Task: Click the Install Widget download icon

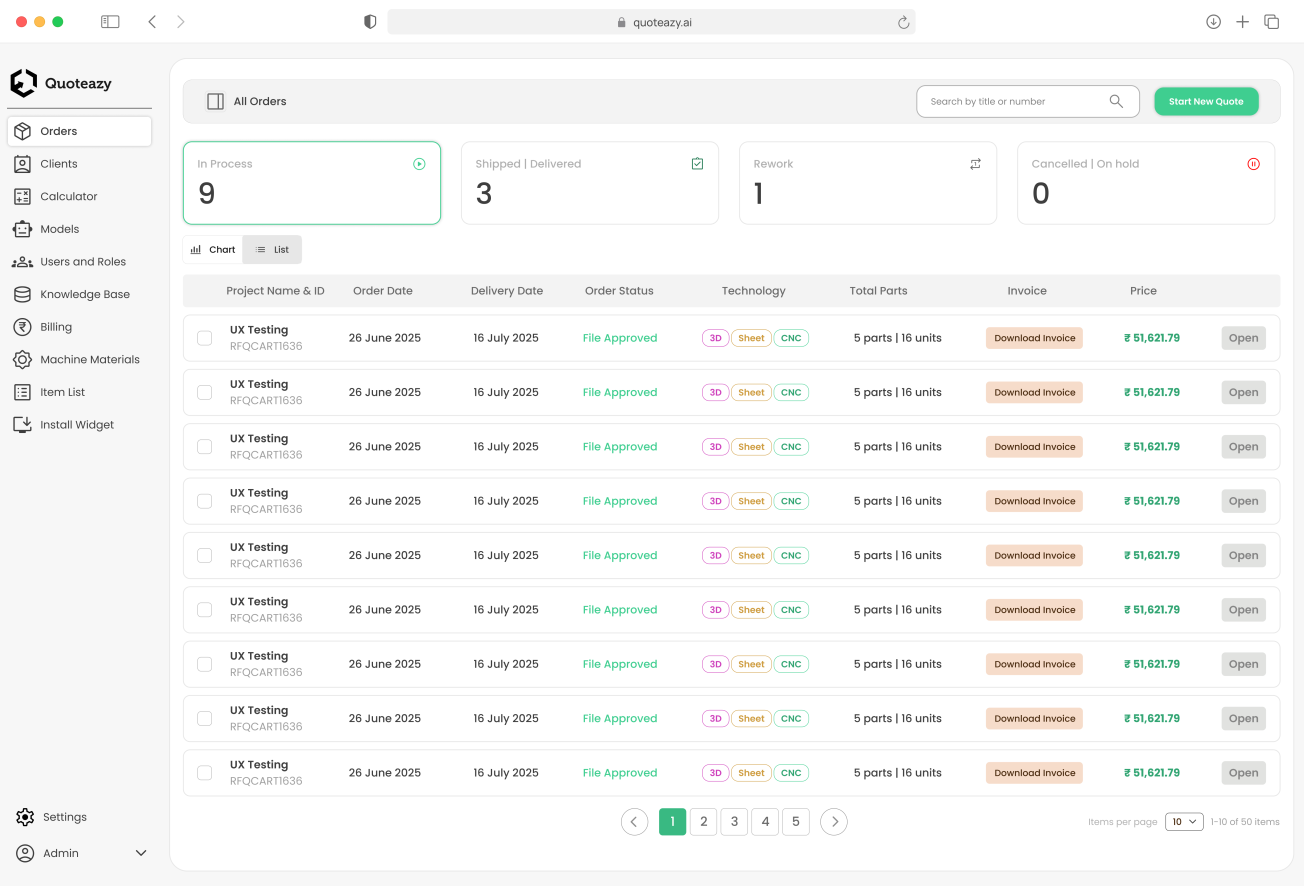Action: (x=22, y=425)
